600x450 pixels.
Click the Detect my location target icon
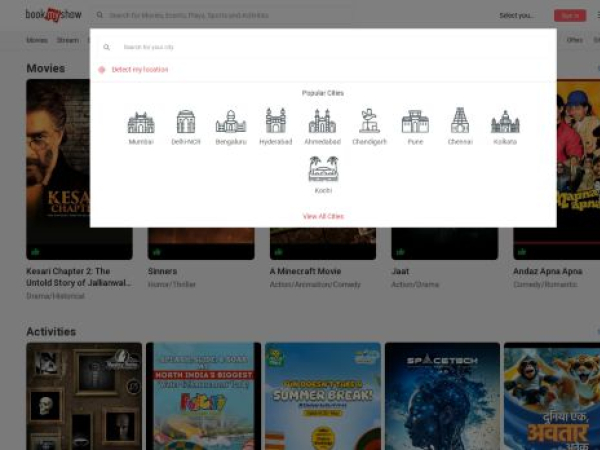(102, 70)
